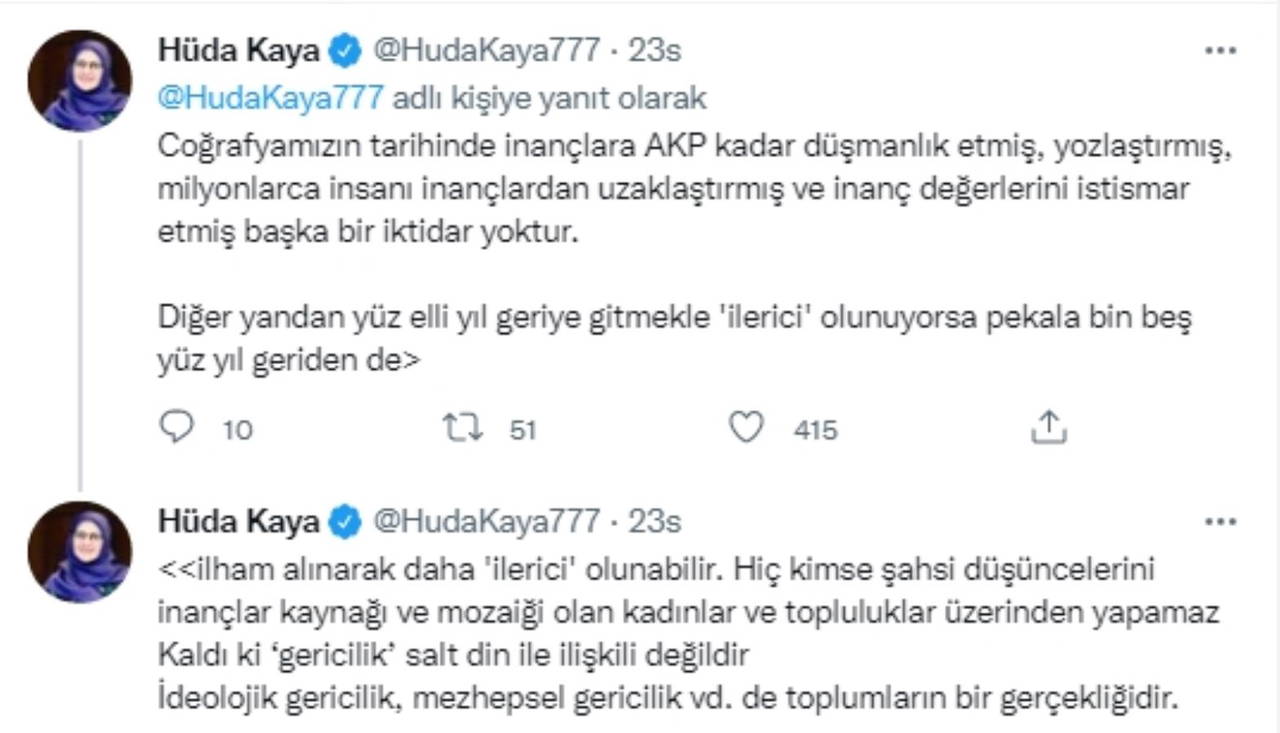The image size is (1280, 733).
Task: Open the profile picture beside second tweet
Action: pyautogui.click(x=79, y=551)
